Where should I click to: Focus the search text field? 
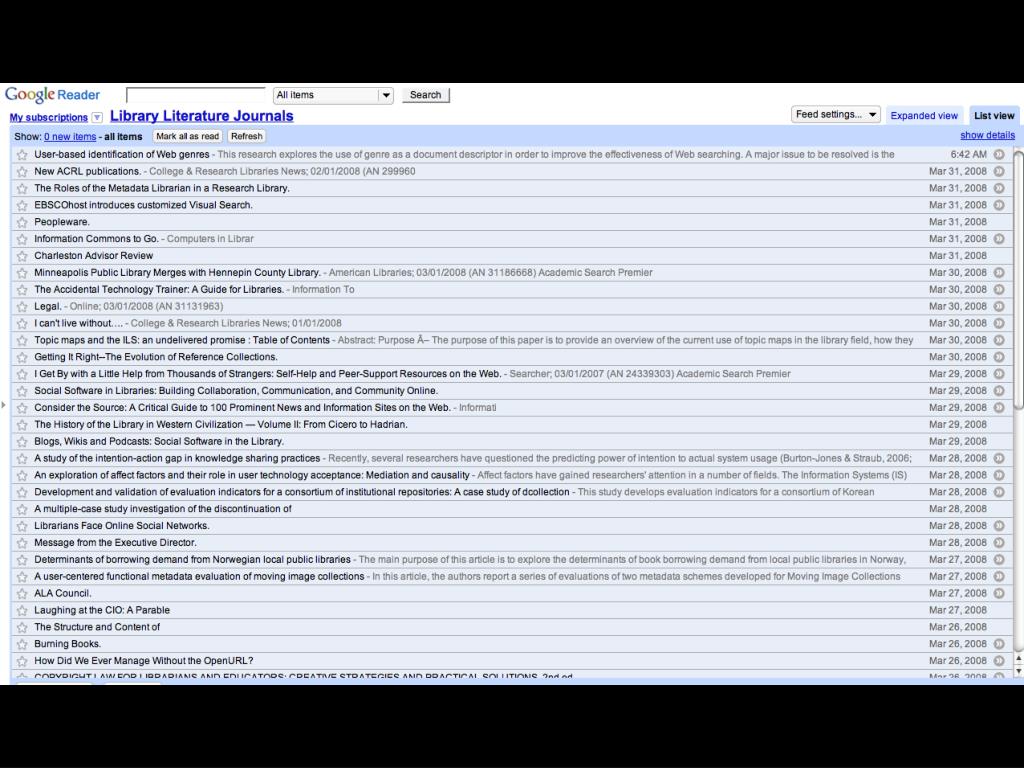coord(196,95)
